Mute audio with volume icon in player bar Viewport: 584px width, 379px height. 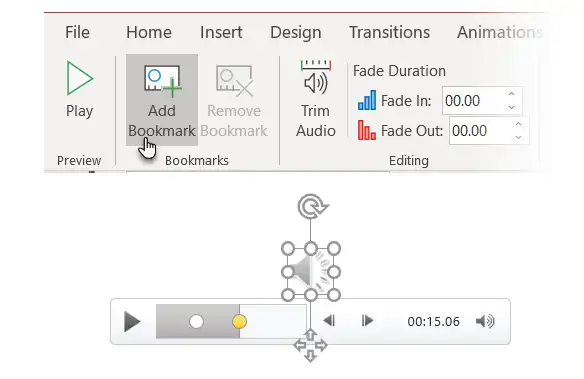tap(485, 321)
